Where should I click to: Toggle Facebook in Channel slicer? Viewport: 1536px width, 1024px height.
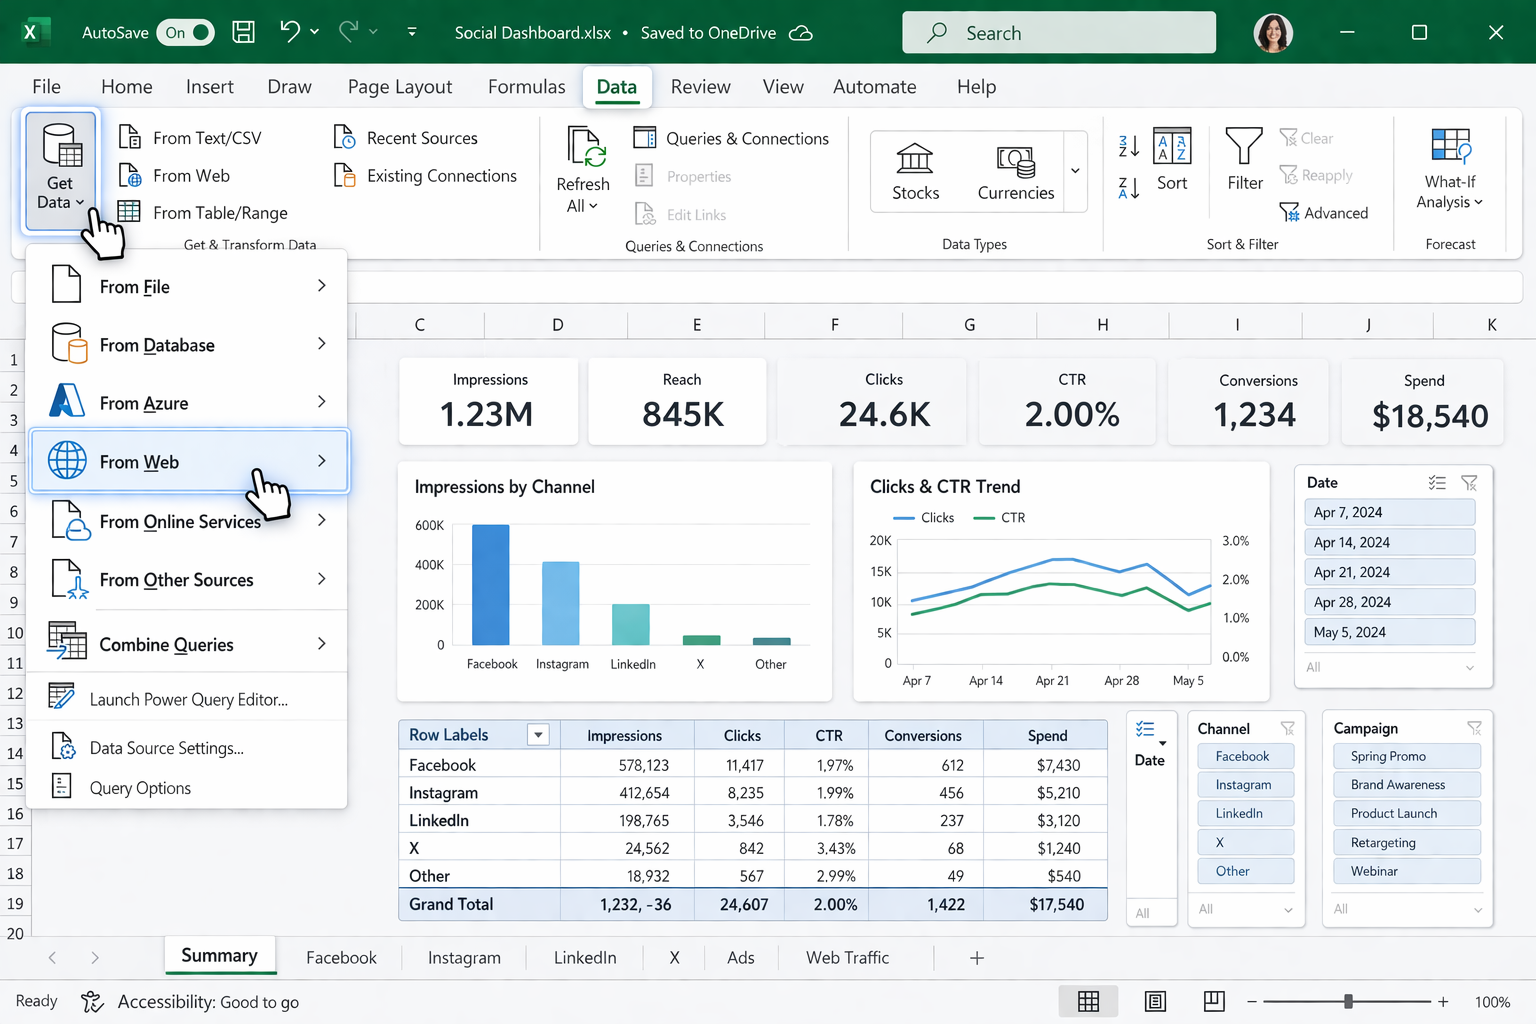tap(1246, 757)
